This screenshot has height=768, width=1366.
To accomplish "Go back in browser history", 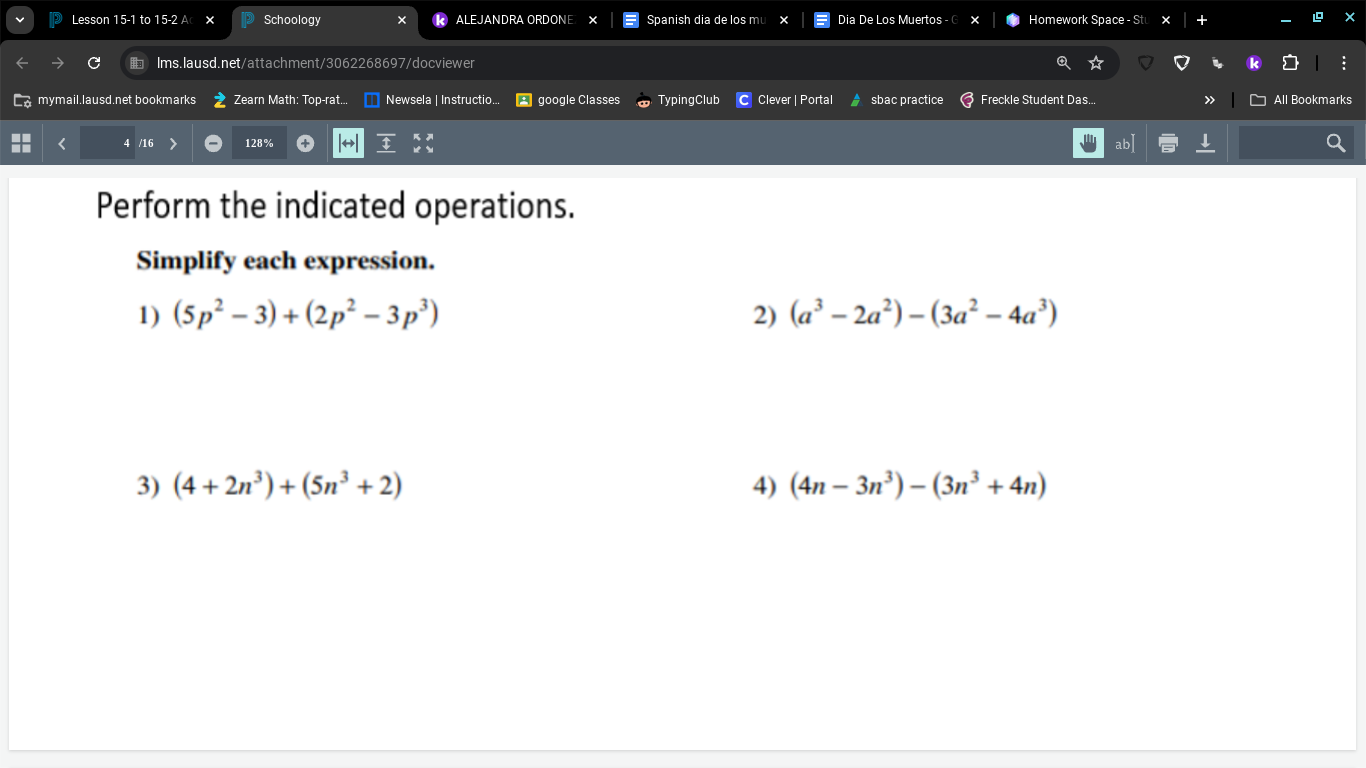I will click(23, 63).
